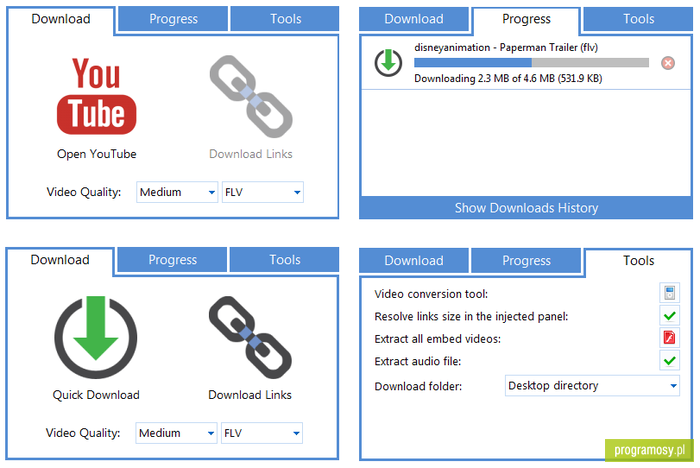Click the green download status icon for Paperman Trailer
This screenshot has height=468, width=700.
[388, 63]
